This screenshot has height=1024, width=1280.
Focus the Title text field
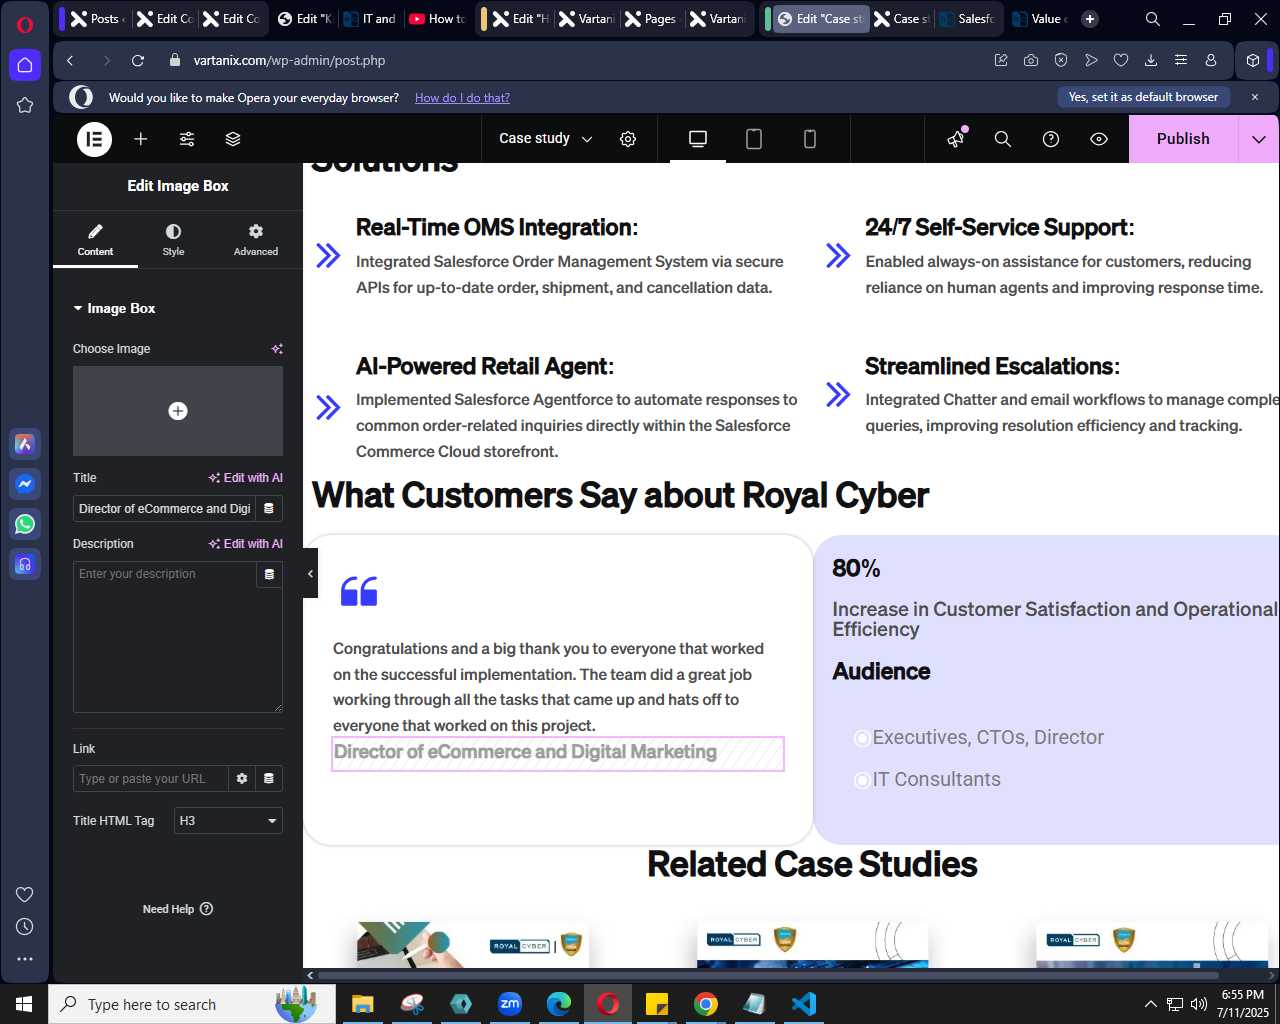click(164, 509)
